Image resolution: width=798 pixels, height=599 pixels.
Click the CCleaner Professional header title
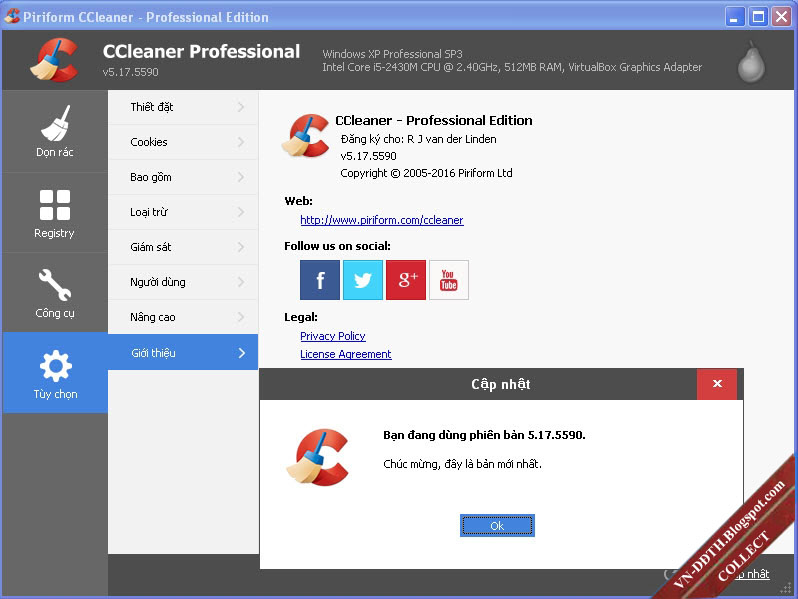201,51
